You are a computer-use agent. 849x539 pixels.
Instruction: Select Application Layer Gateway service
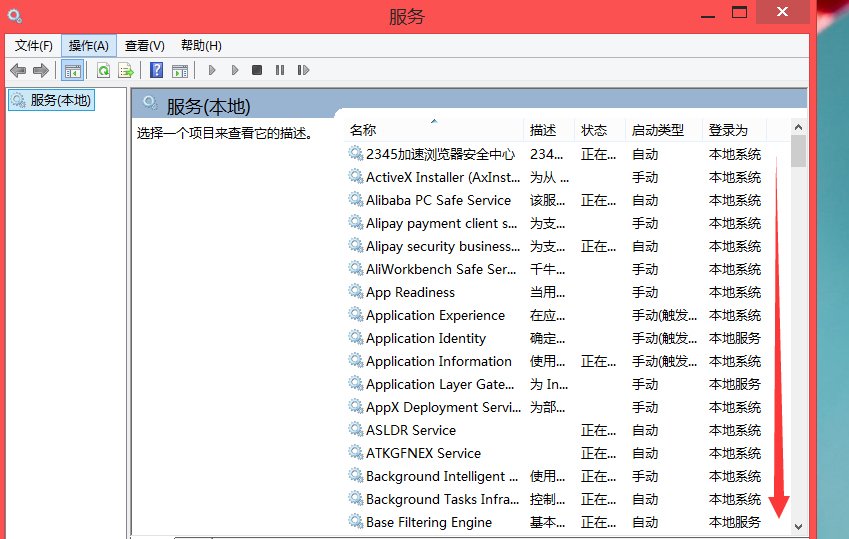[555, 385]
